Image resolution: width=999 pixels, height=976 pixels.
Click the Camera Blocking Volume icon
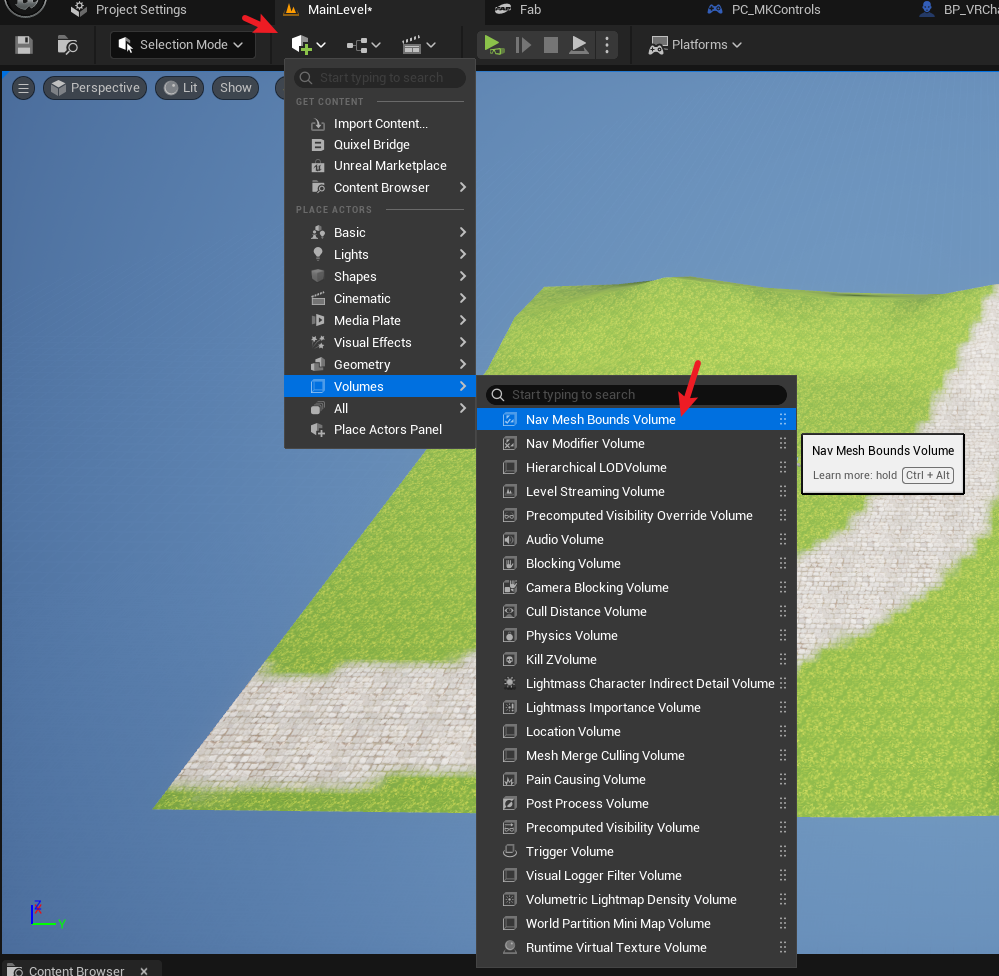[510, 587]
